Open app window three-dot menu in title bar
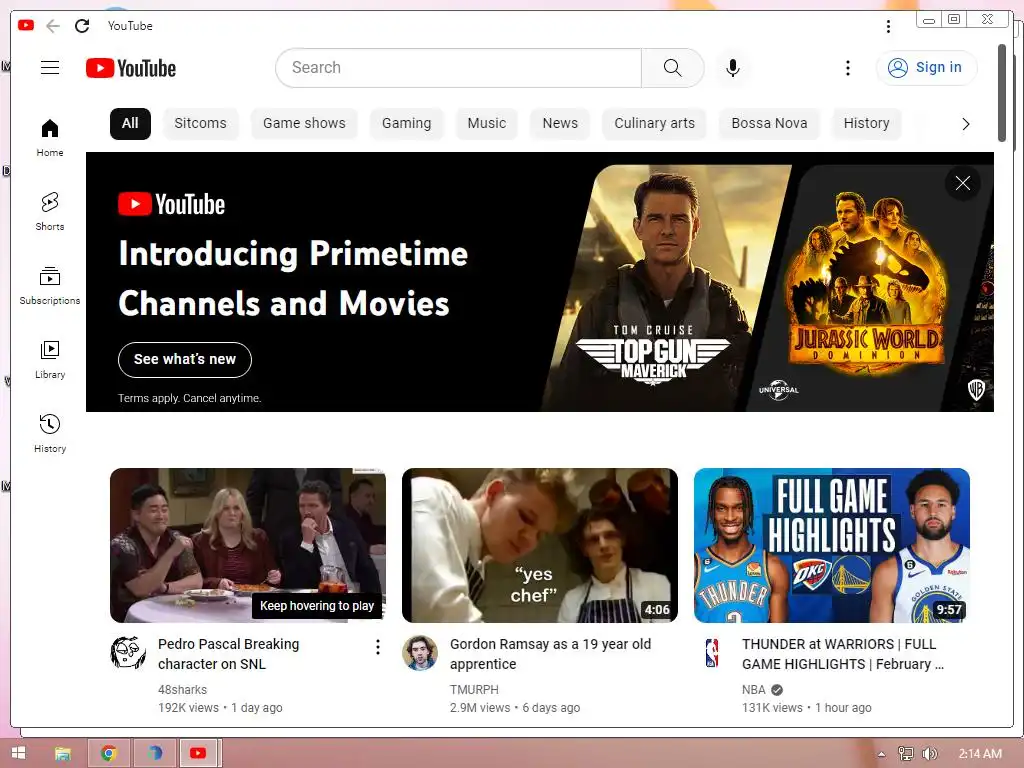 tap(888, 26)
